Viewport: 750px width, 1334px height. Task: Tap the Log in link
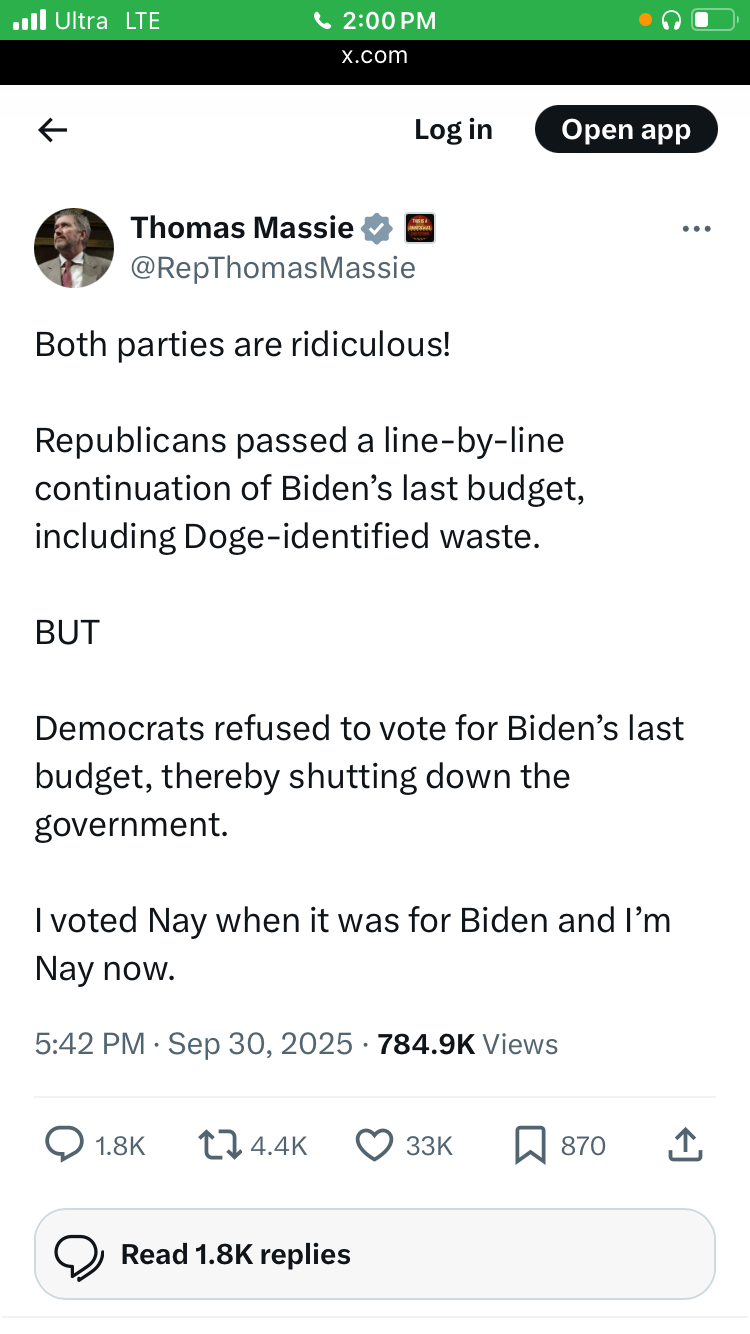tap(453, 130)
